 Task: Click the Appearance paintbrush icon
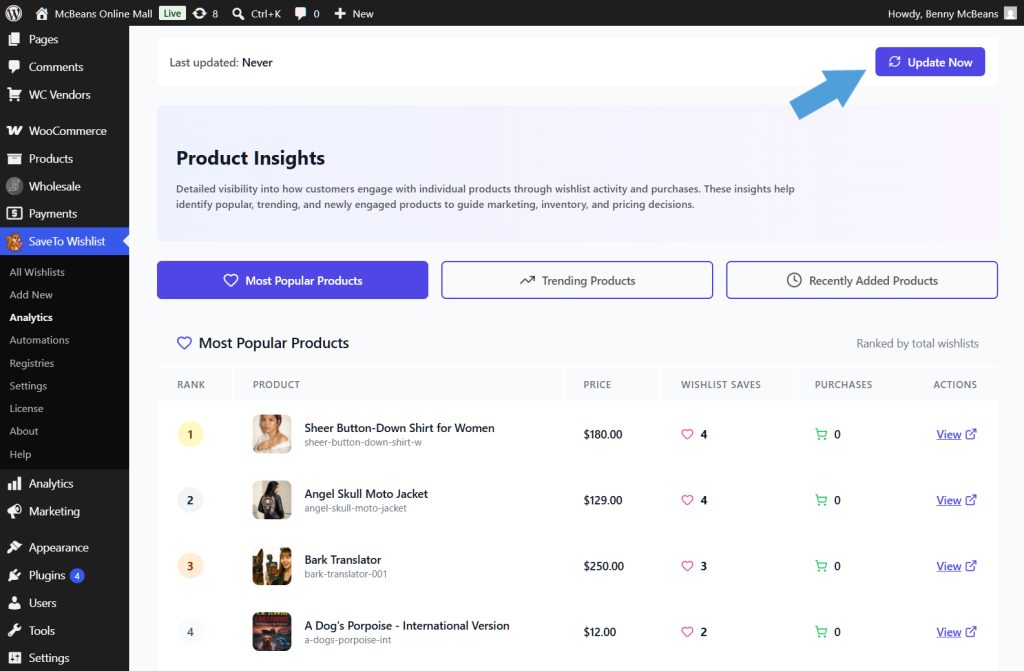pos(14,548)
